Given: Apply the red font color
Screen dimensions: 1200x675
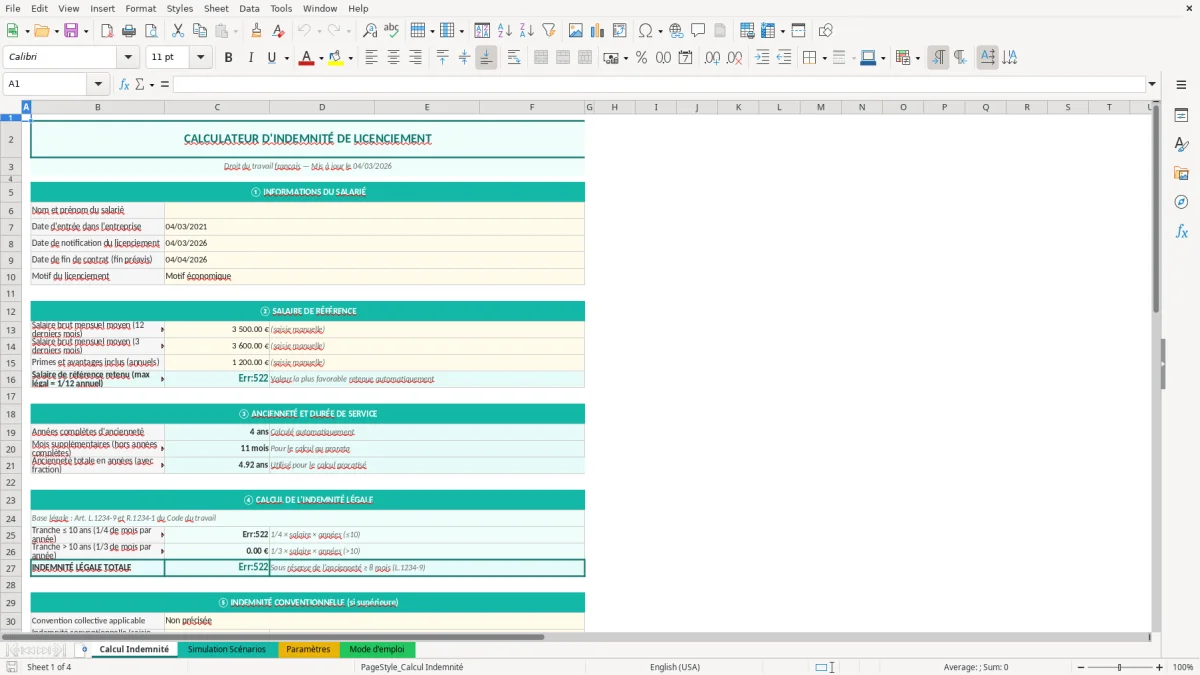Looking at the screenshot, I should (x=306, y=58).
